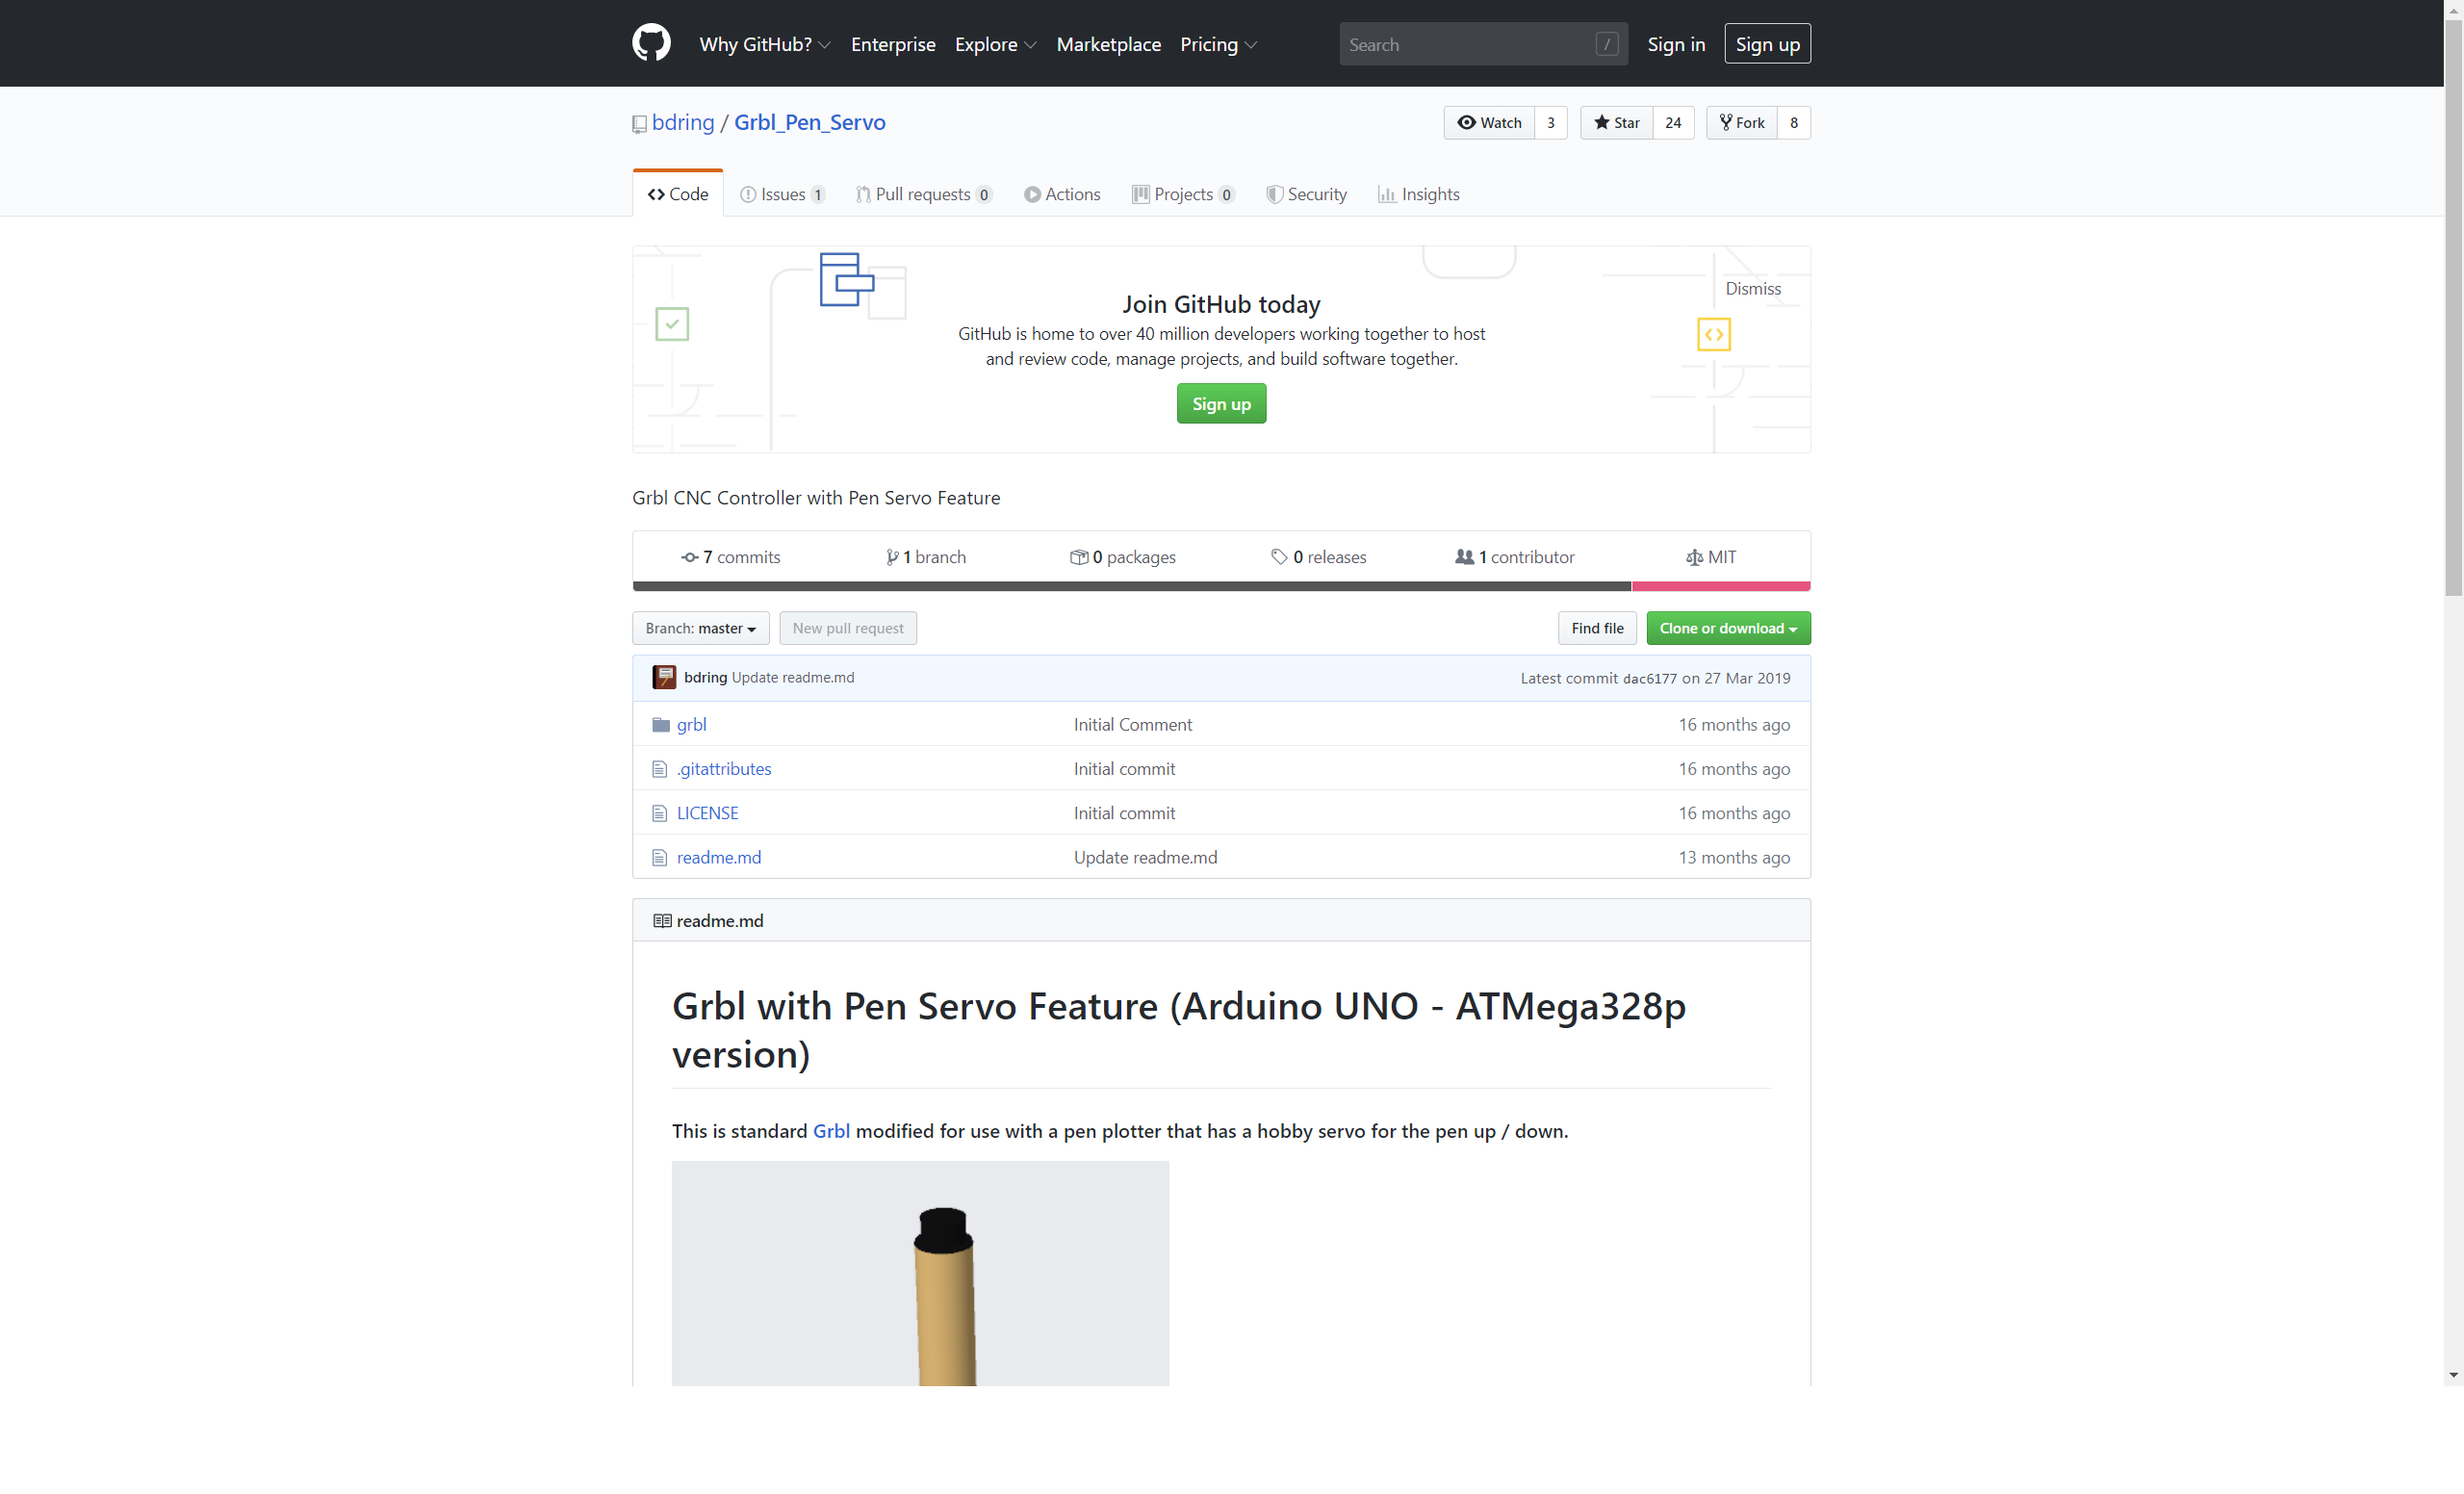The image size is (2464, 1494).
Task: Switch to the Issues tab
Action: point(782,194)
